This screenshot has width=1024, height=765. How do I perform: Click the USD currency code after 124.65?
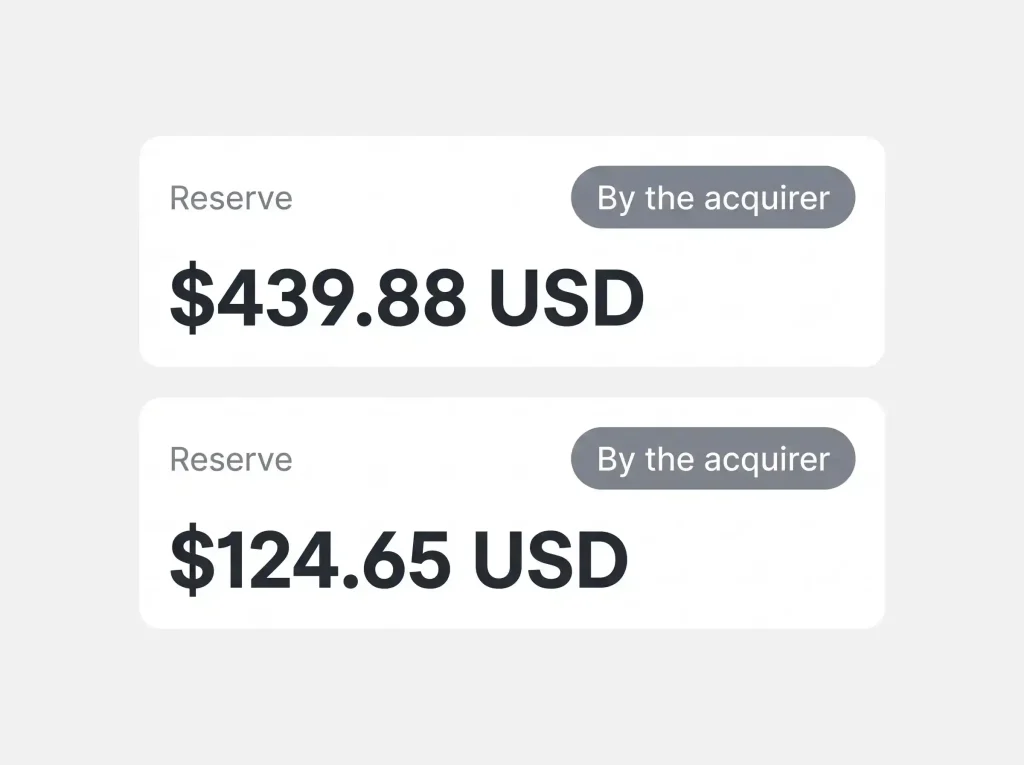pos(551,559)
